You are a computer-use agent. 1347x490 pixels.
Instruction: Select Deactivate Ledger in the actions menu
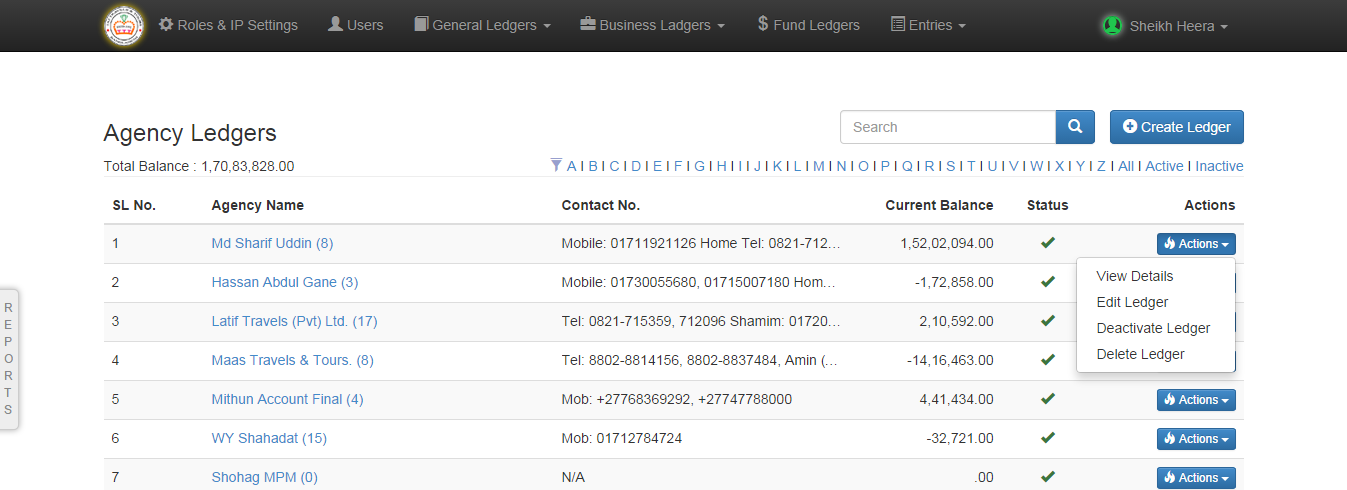(1155, 328)
